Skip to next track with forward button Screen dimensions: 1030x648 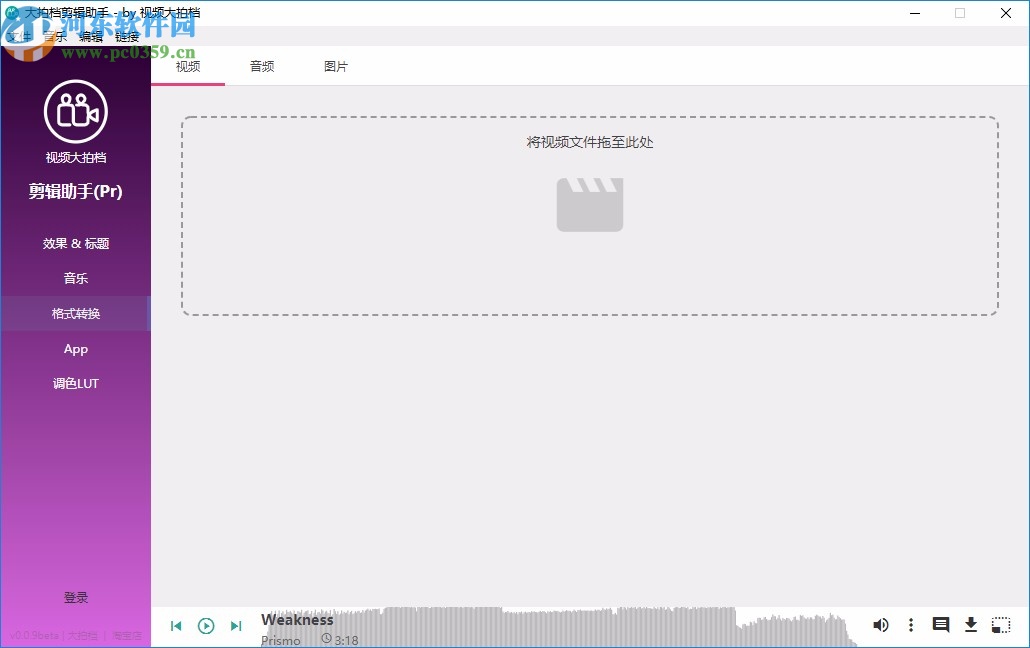click(236, 625)
